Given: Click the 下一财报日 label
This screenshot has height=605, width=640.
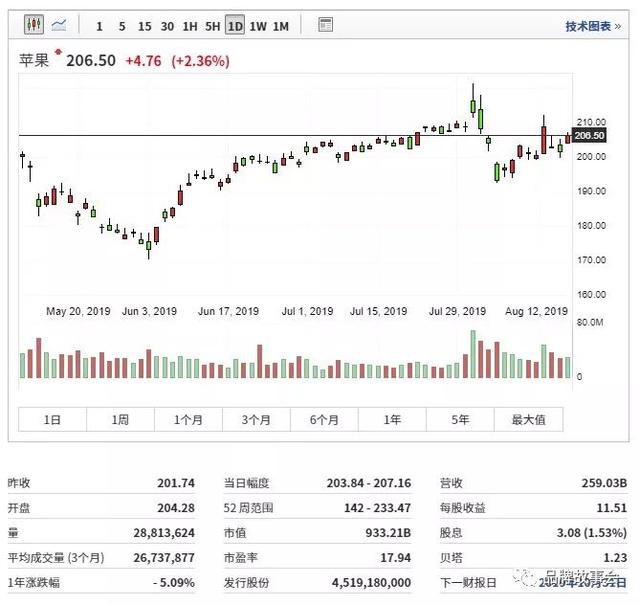Looking at the screenshot, I should pos(468,583).
